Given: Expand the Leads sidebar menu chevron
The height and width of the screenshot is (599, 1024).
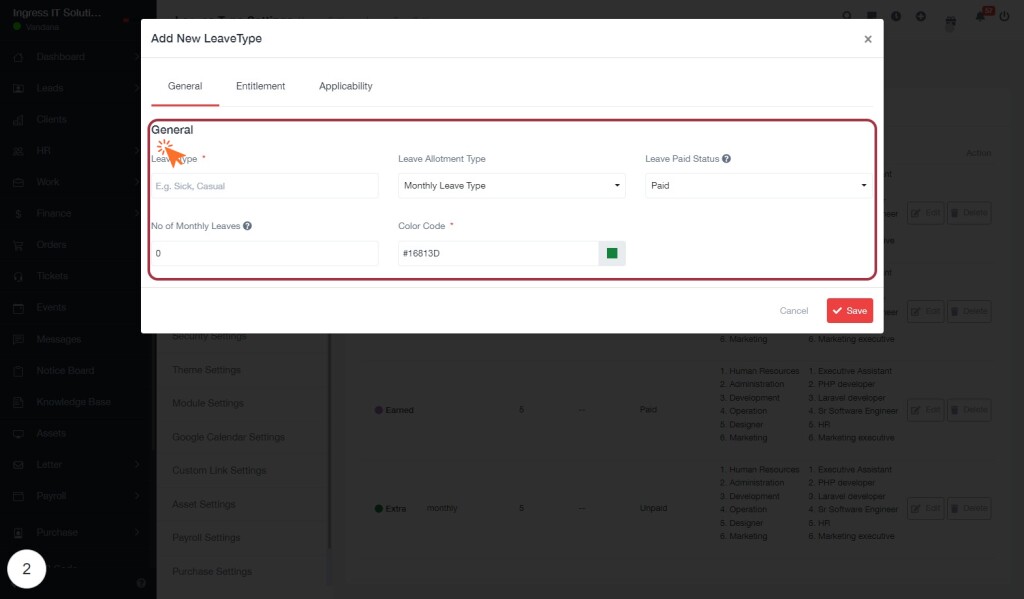Looking at the screenshot, I should tap(136, 88).
